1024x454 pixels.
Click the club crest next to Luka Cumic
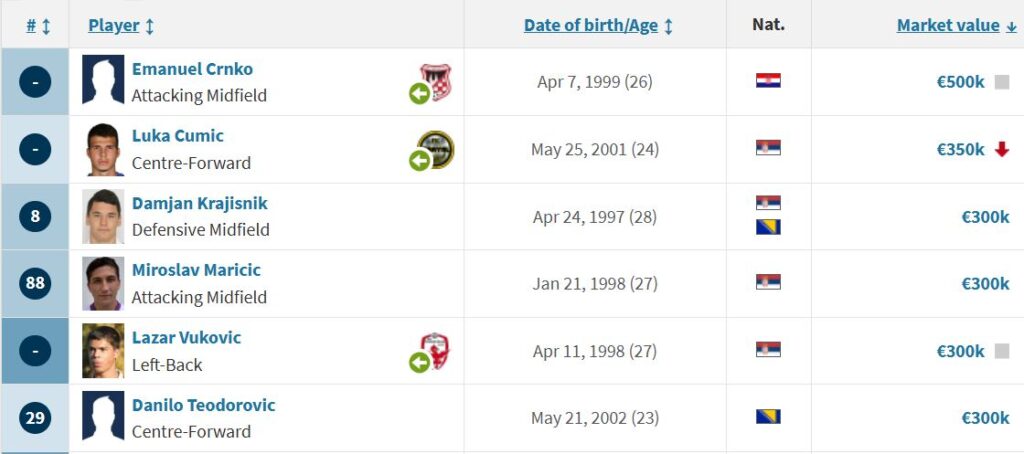pos(436,149)
